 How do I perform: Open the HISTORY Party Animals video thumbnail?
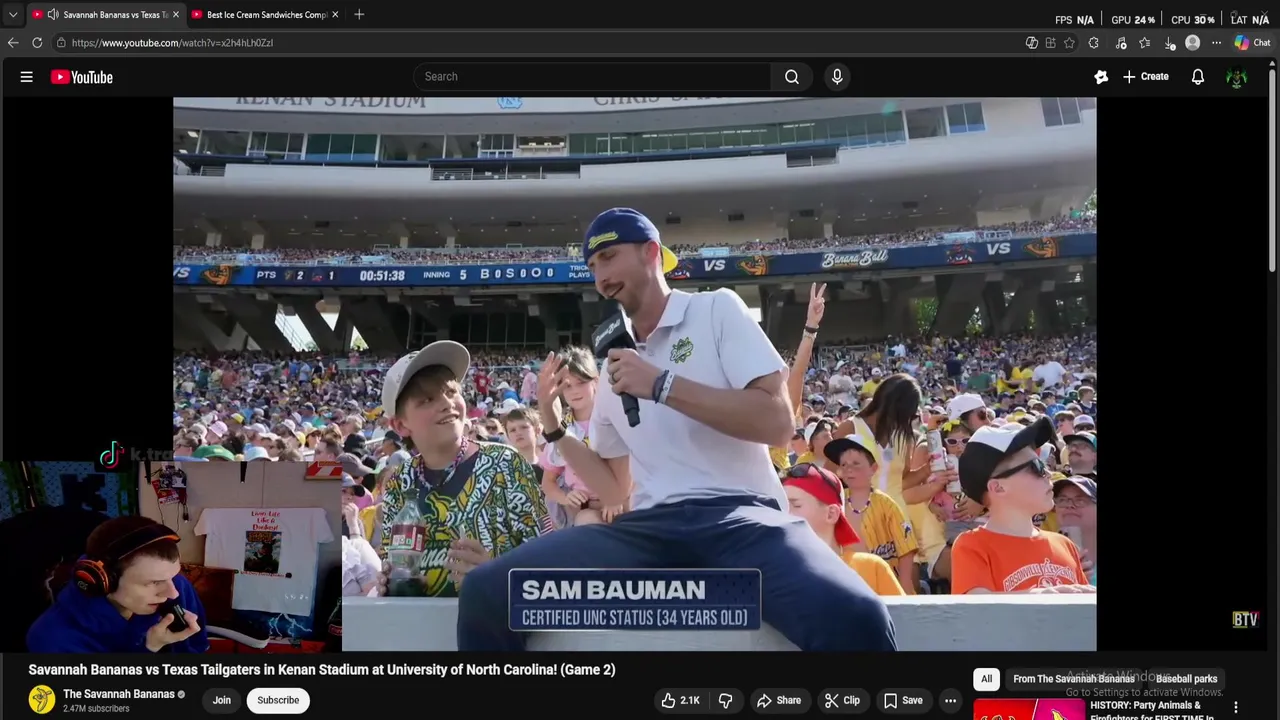pos(1029,710)
